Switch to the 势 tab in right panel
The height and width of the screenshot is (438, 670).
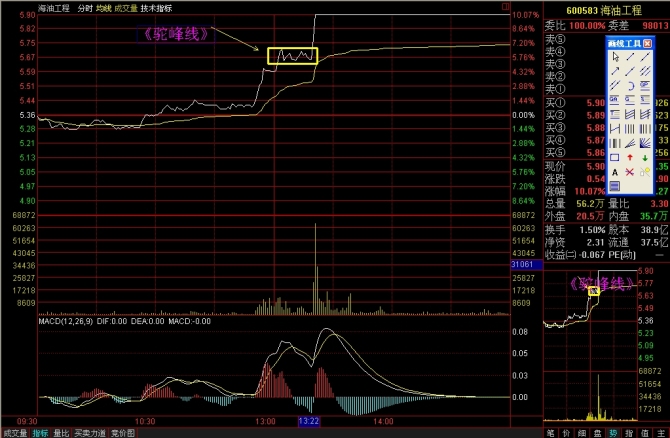click(x=613, y=433)
